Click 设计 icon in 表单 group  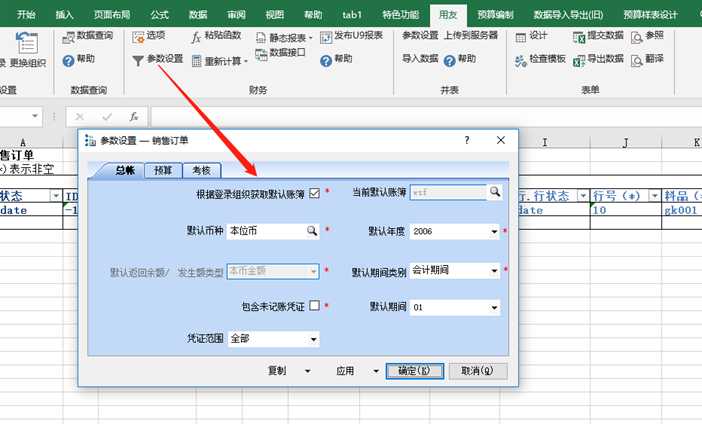[x=521, y=38]
